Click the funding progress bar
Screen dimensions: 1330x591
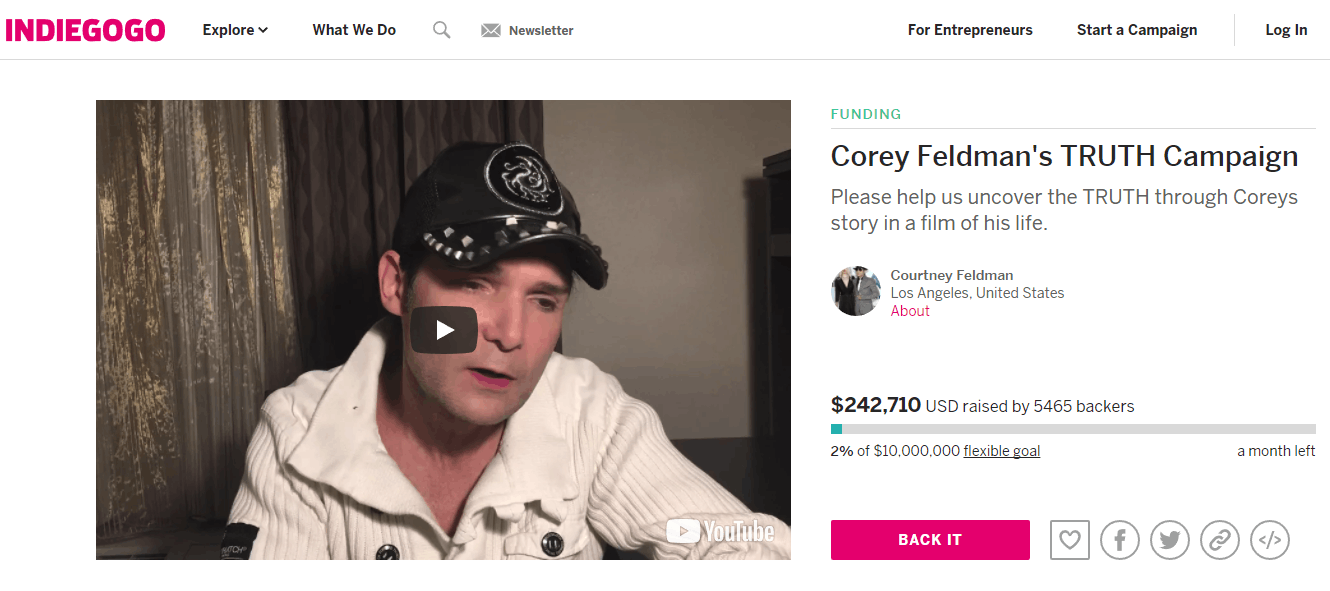(x=1073, y=429)
